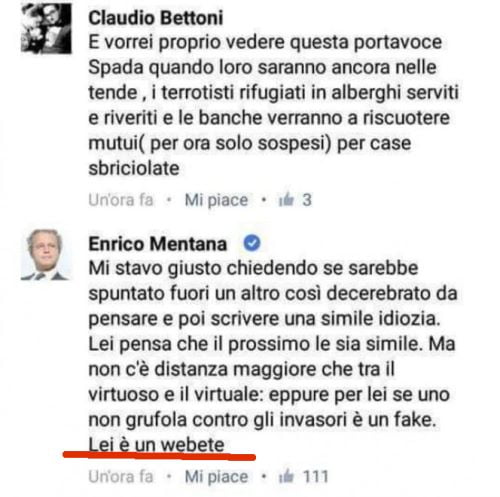The height and width of the screenshot is (497, 500).
Task: Open Claudio Bettoni's profile picture
Action: point(46,28)
